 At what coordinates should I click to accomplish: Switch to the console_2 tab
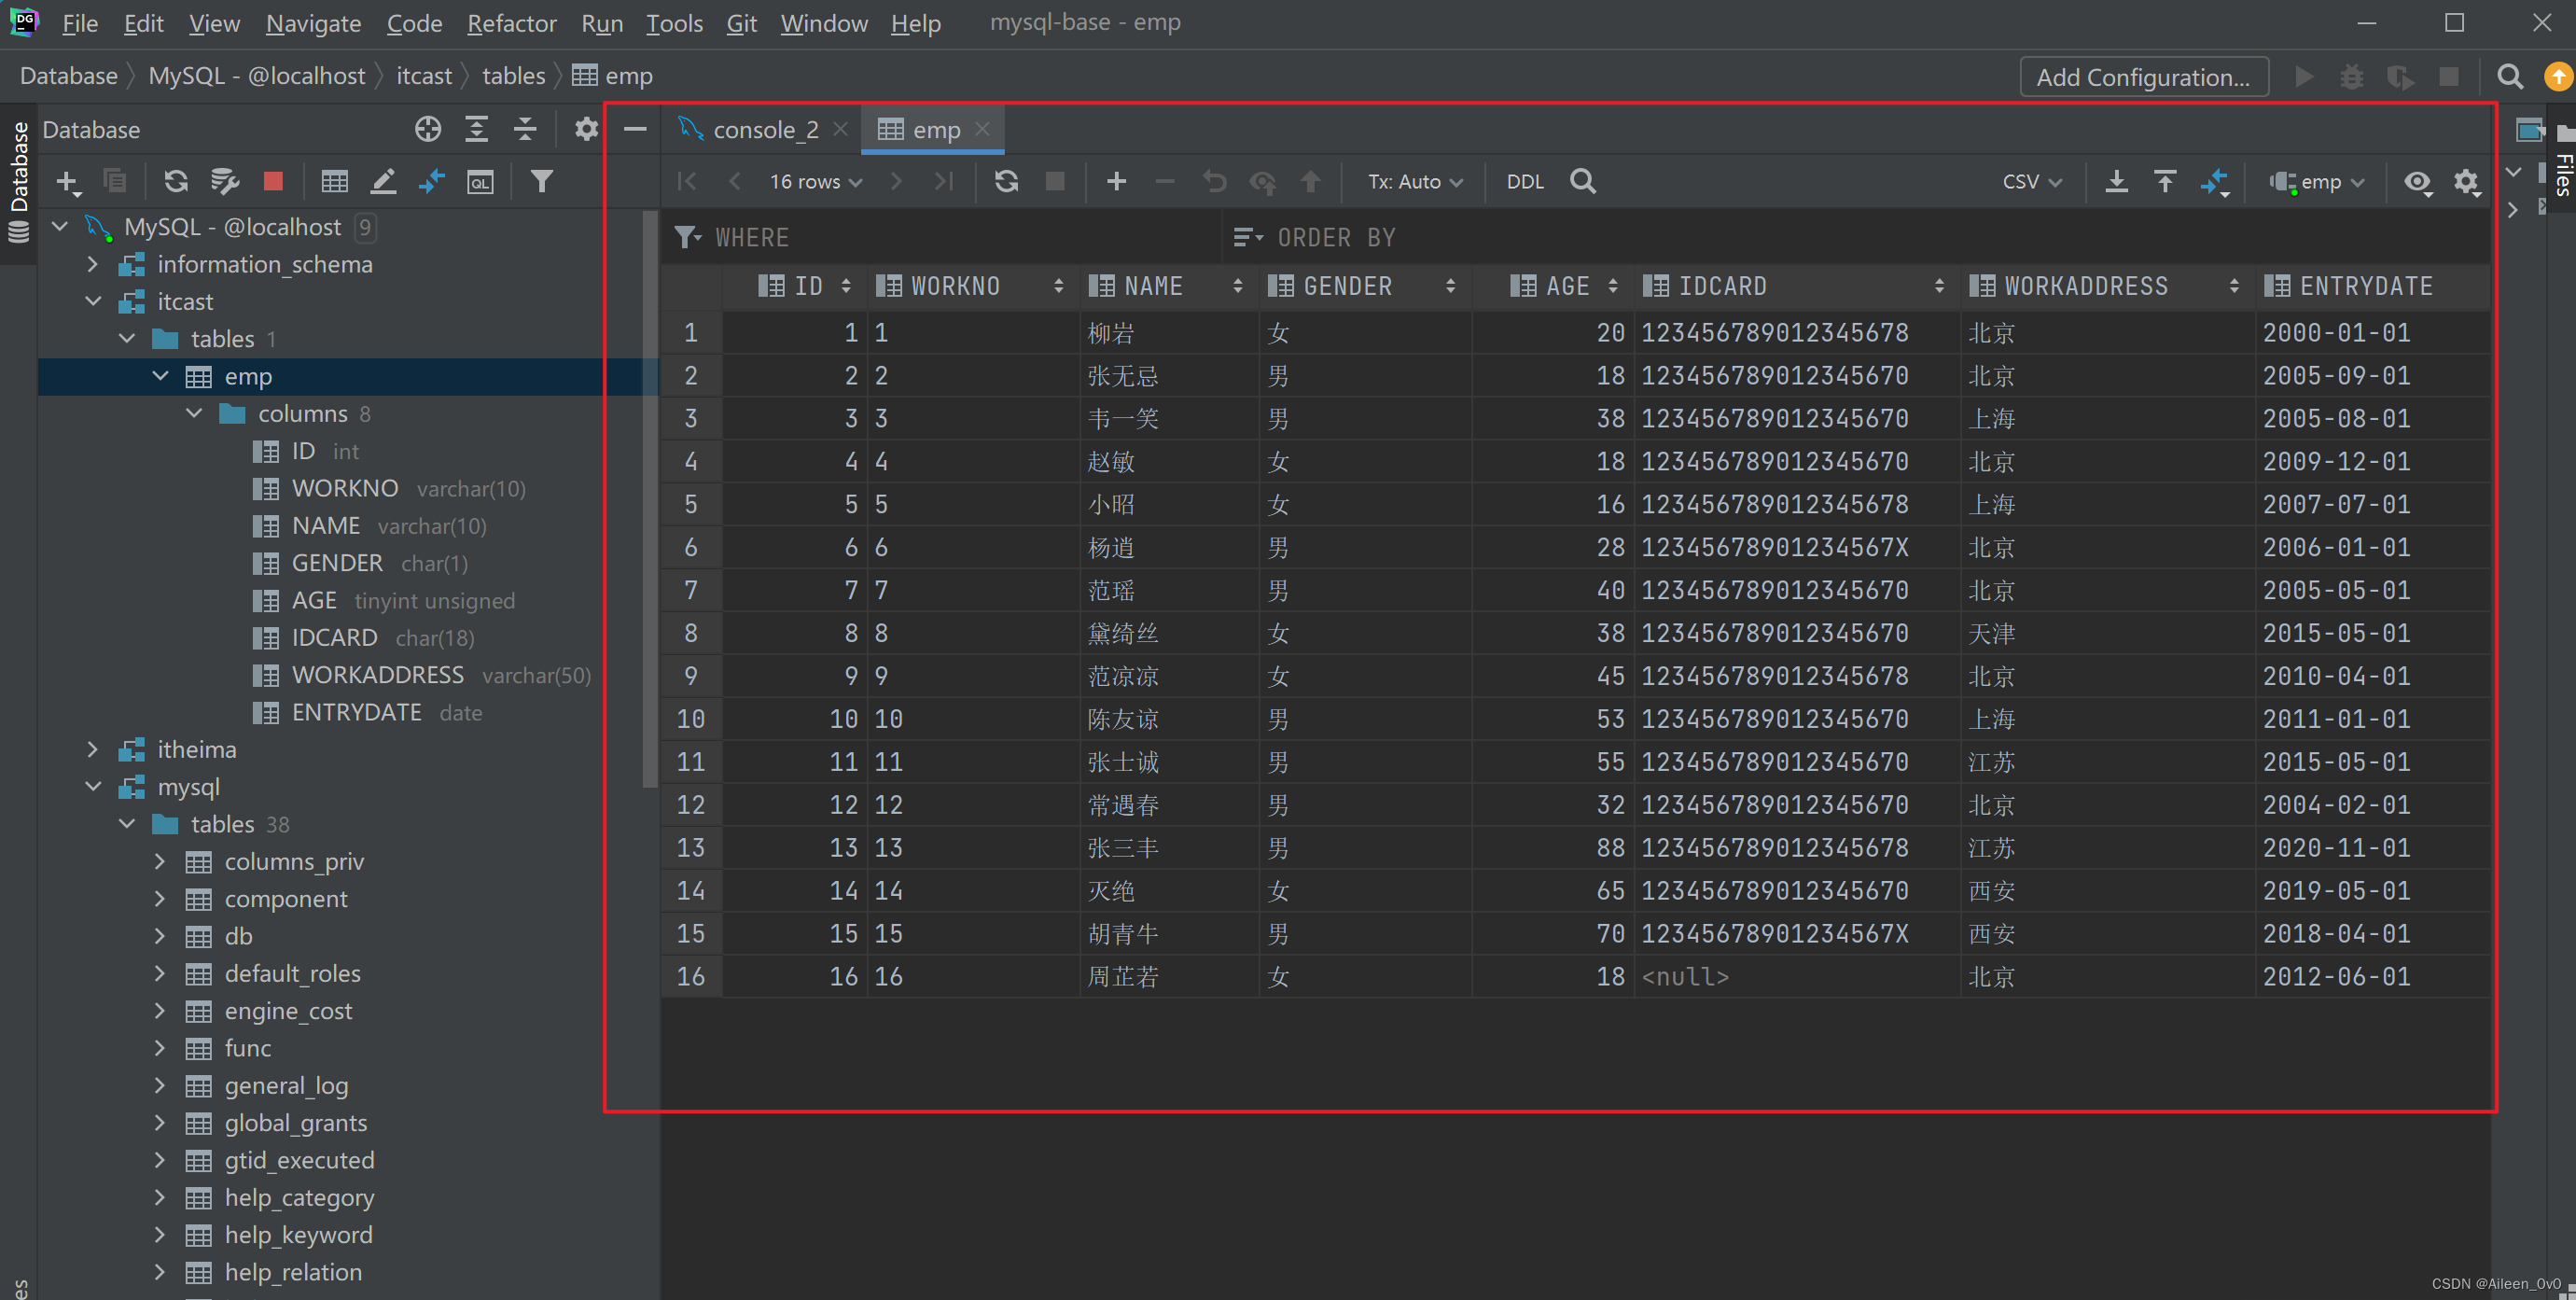point(764,130)
